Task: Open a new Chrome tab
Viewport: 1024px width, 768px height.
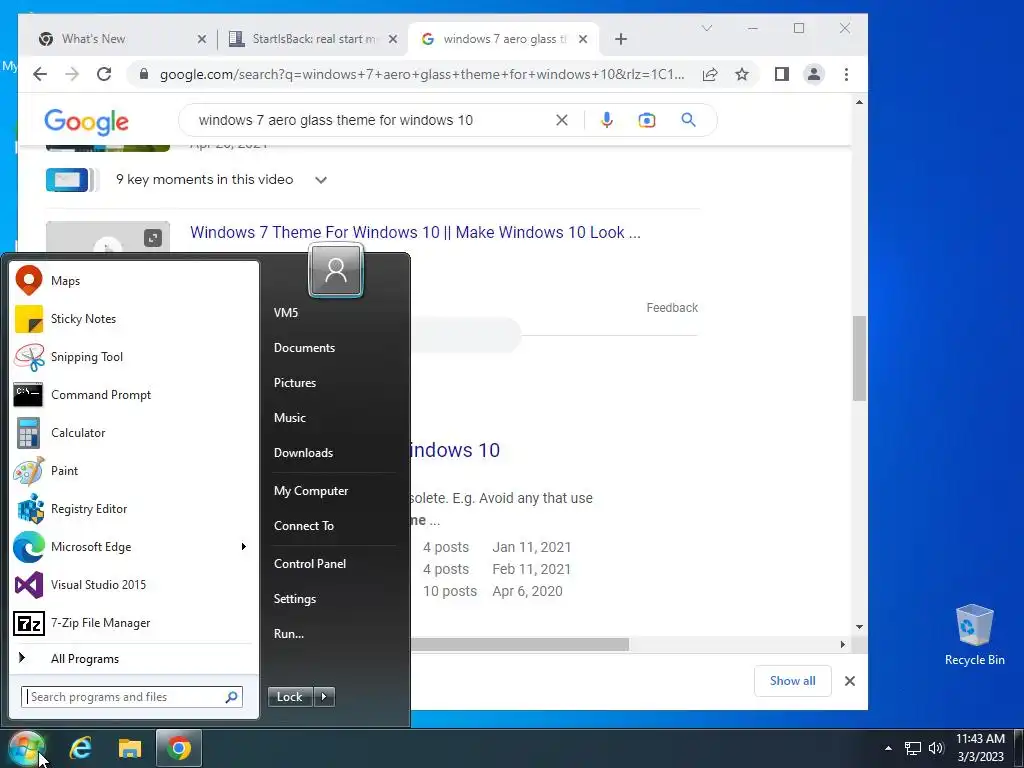Action: tap(621, 39)
